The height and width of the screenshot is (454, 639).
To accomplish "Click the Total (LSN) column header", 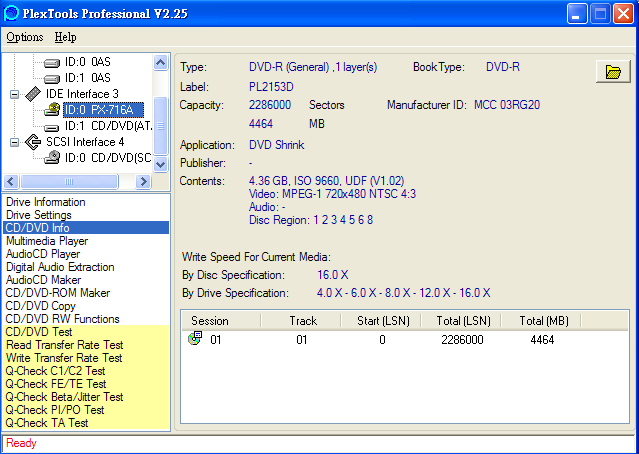I will point(461,321).
